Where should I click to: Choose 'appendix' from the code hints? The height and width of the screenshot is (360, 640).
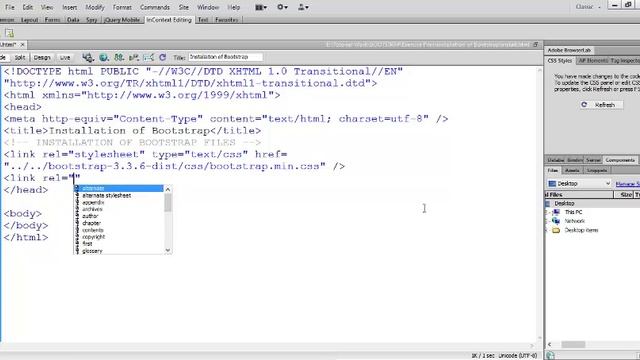click(x=119, y=202)
